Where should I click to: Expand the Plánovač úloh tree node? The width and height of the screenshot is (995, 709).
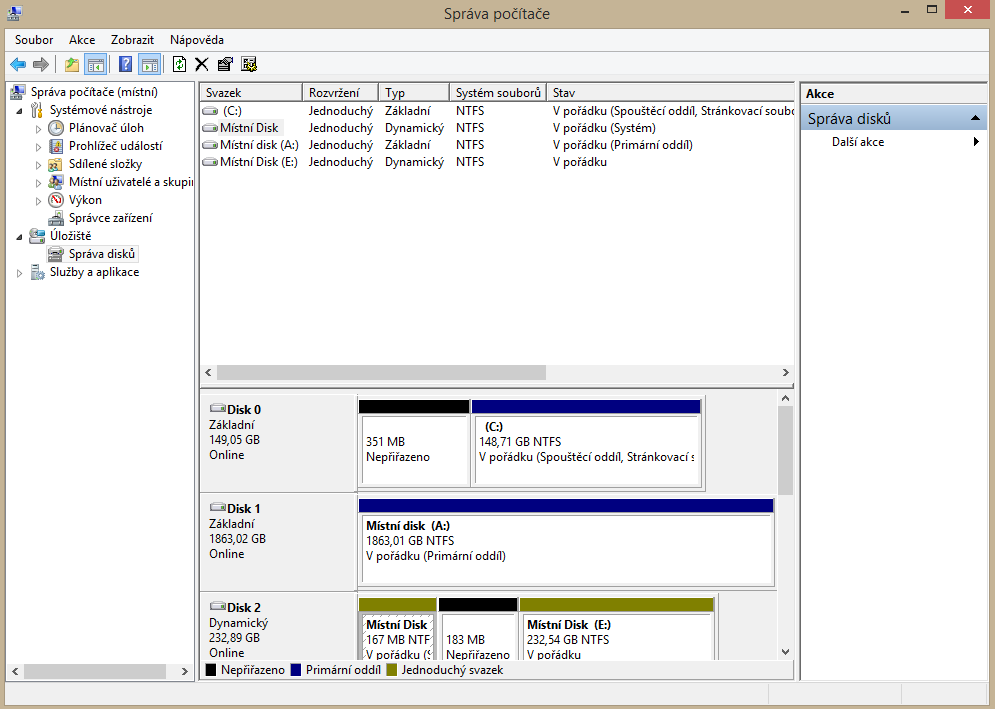[39, 129]
